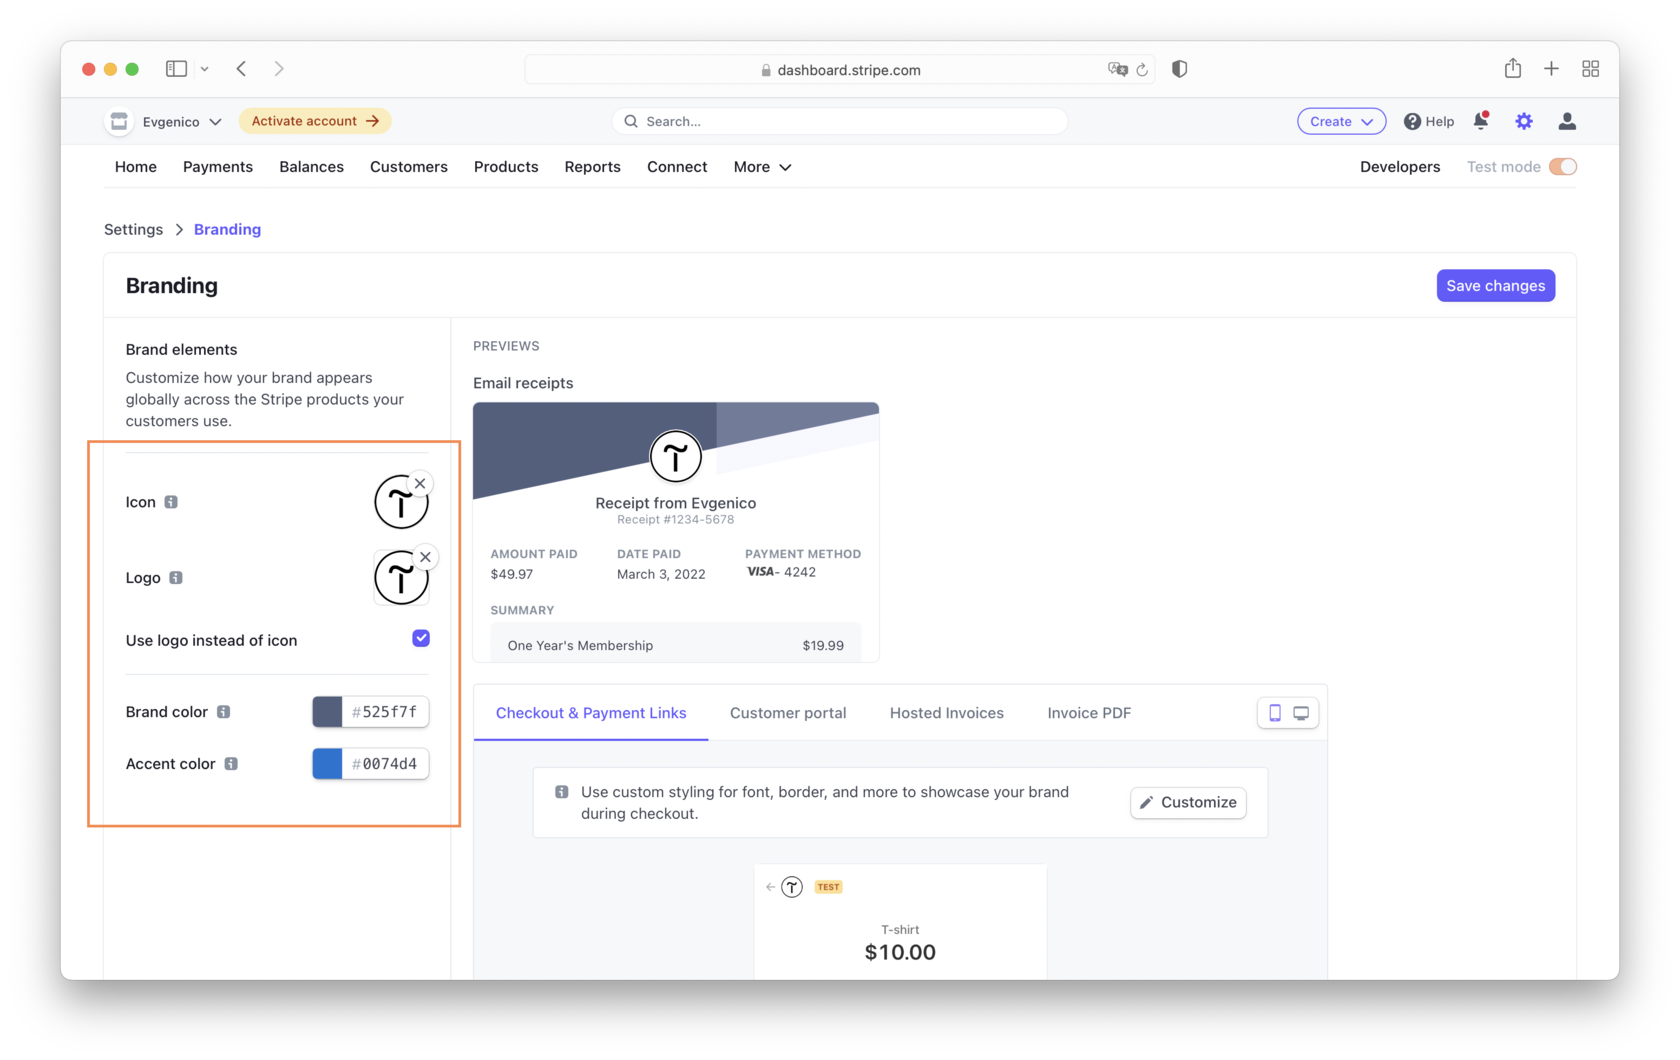The width and height of the screenshot is (1680, 1060).
Task: Edit Accent color hex value 0074d4
Action: 385,764
